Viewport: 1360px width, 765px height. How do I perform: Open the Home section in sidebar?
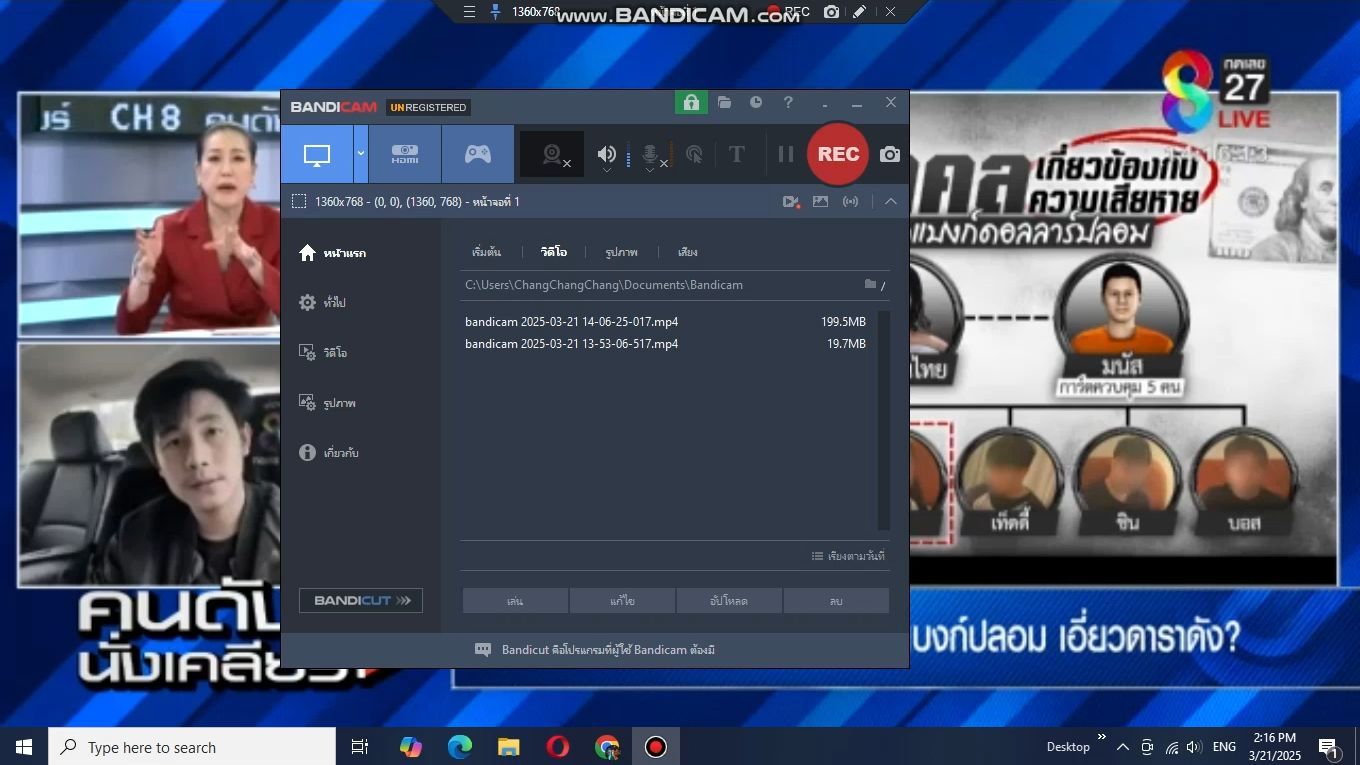click(333, 253)
